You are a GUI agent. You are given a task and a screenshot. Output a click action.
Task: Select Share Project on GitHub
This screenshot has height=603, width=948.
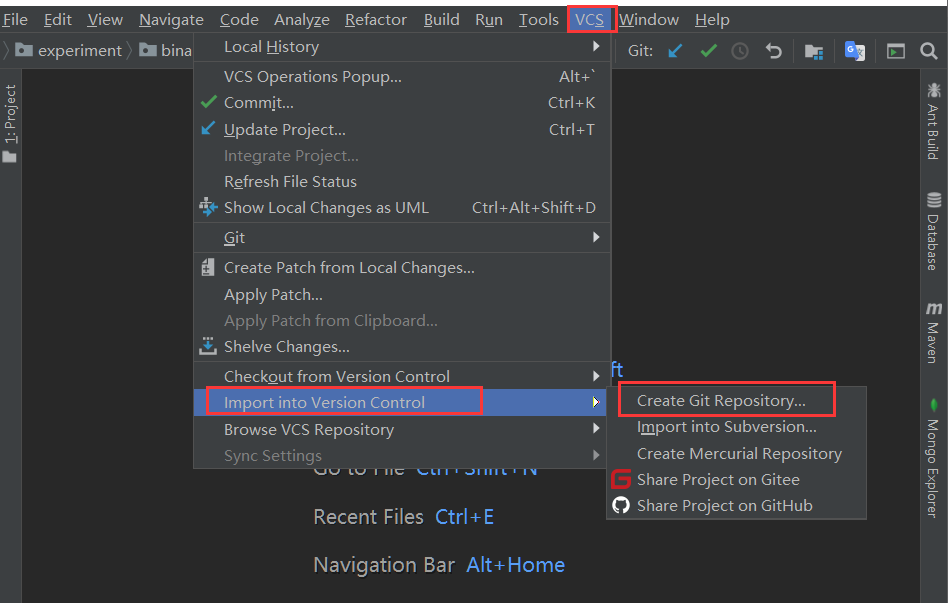point(736,506)
